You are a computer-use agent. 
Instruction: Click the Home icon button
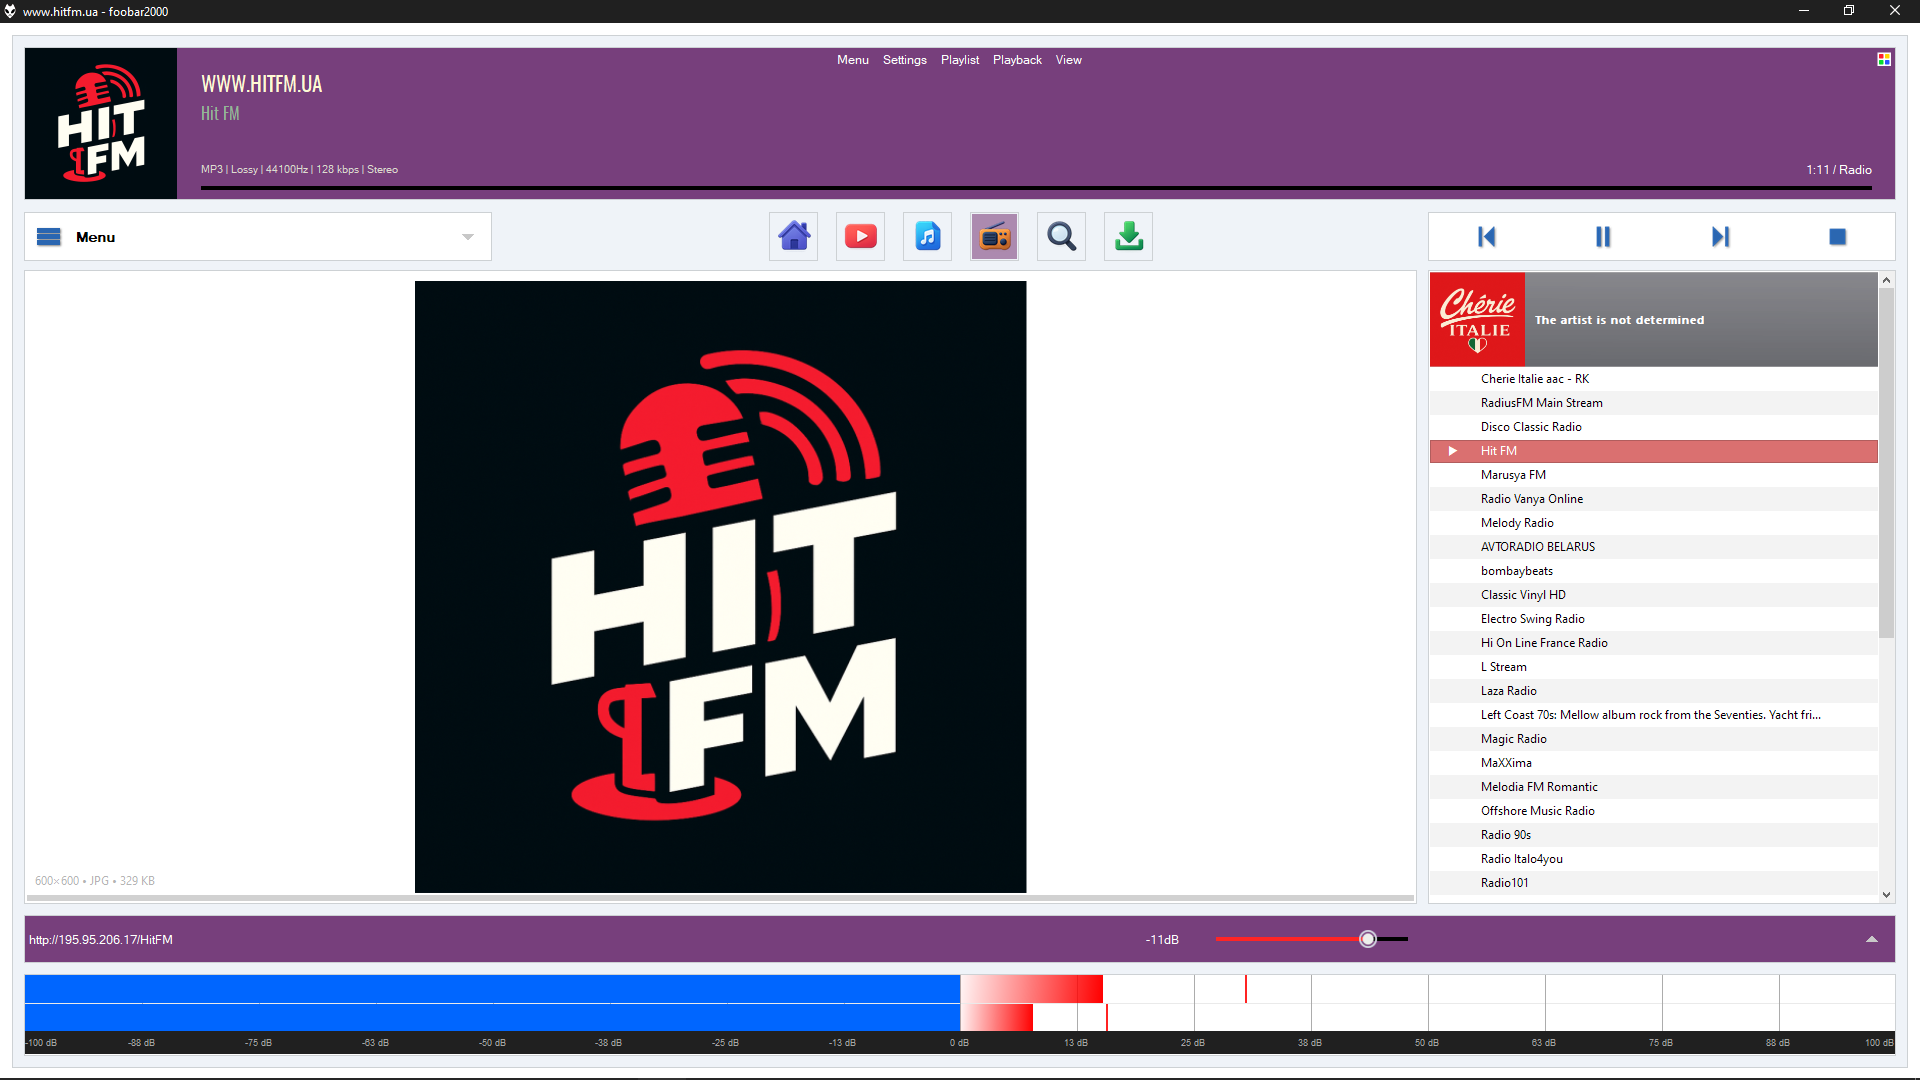click(x=794, y=237)
